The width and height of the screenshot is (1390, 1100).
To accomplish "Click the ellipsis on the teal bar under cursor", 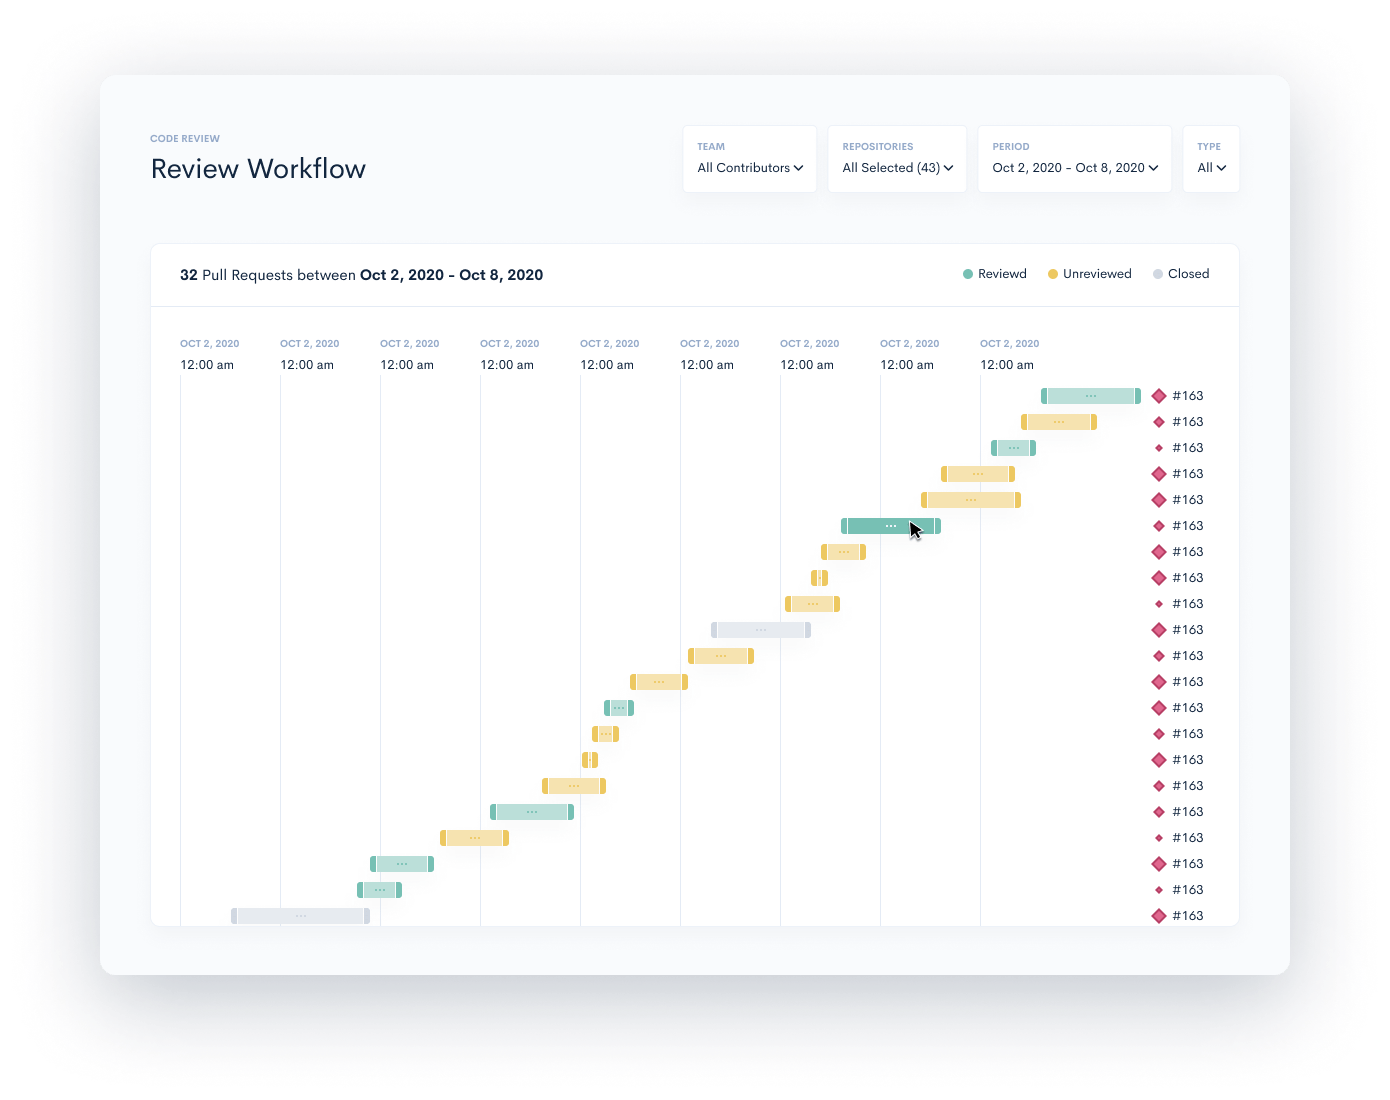I will [890, 525].
